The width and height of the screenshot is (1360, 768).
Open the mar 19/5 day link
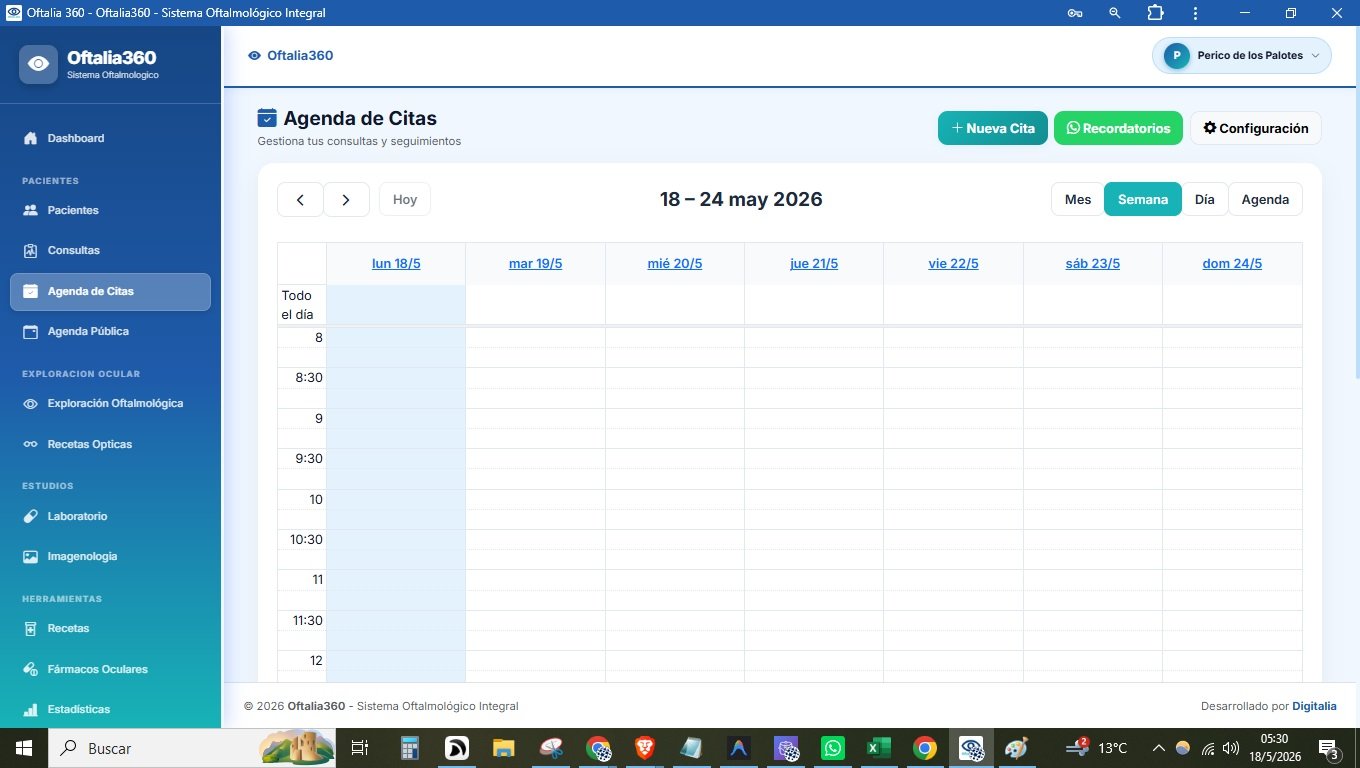click(536, 264)
